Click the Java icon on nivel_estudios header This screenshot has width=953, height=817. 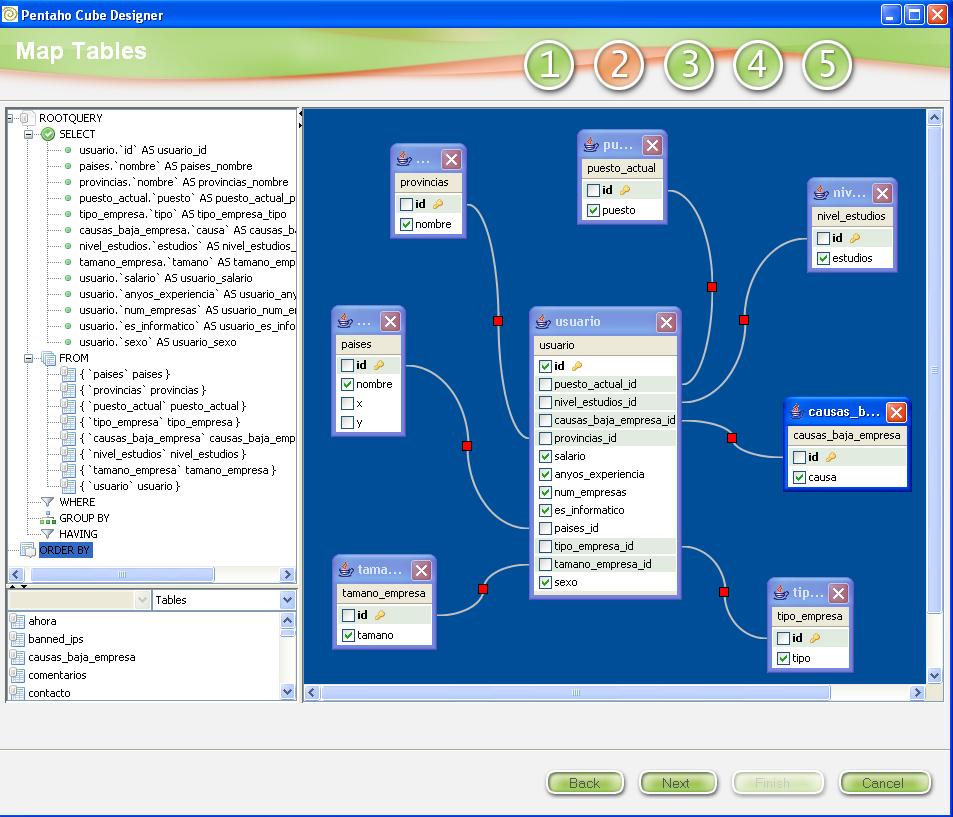pyautogui.click(x=821, y=193)
